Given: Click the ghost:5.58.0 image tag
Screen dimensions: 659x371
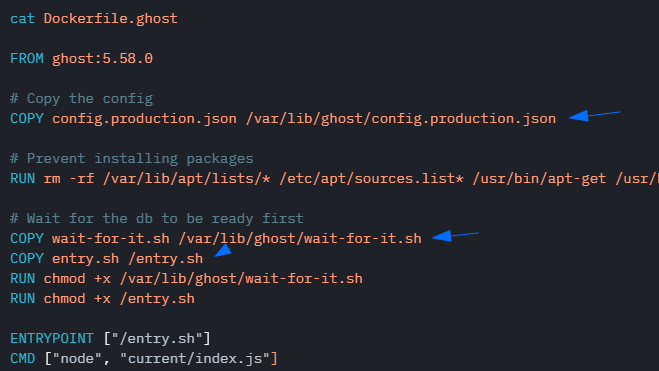Looking at the screenshot, I should (102, 58).
